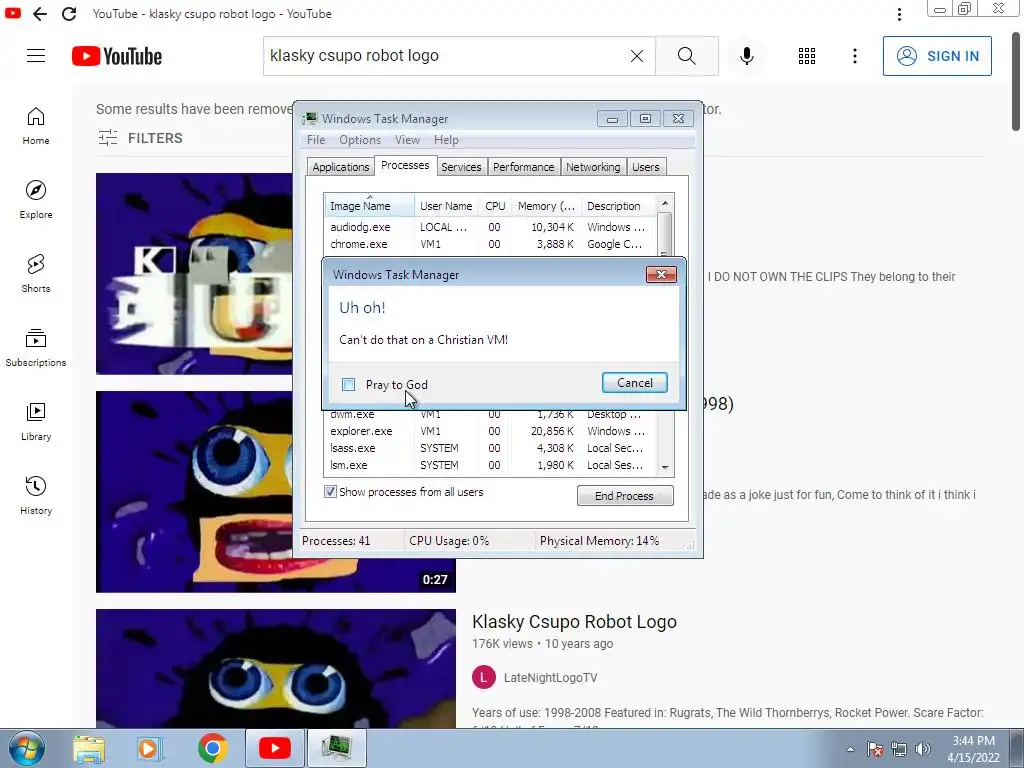This screenshot has height=768, width=1024.
Task: Tick the Pray to God checkbox
Action: point(349,385)
